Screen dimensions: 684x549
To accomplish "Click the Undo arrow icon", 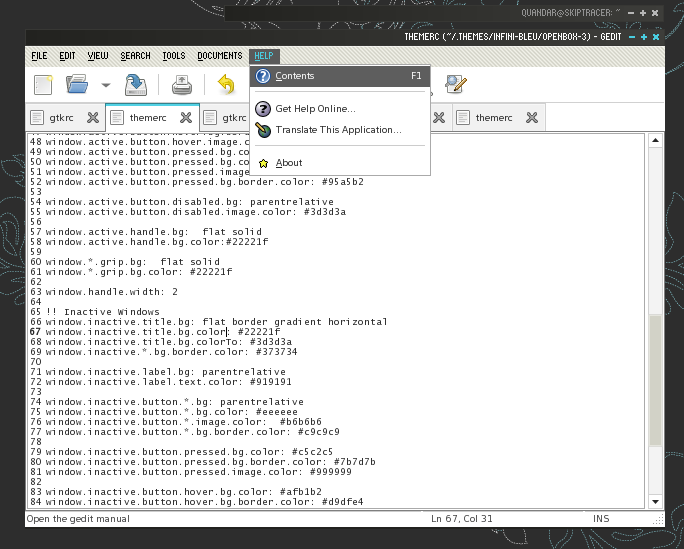I will pos(226,84).
